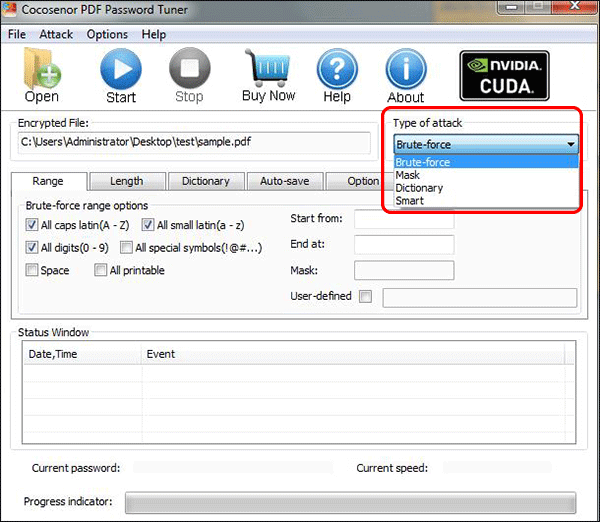Enable All special symbols checkbox

[x=126, y=247]
